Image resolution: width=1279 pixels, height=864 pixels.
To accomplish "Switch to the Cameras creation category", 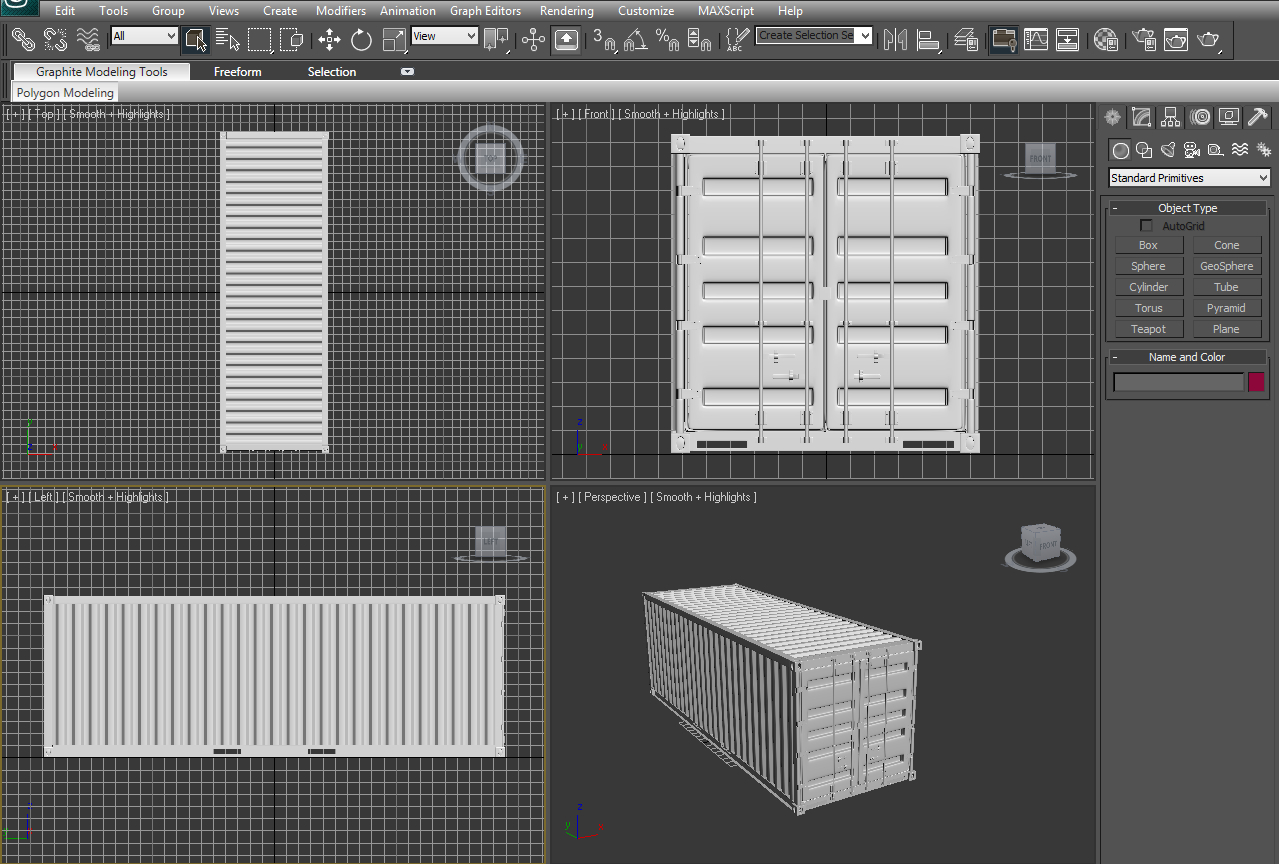I will click(x=1191, y=150).
